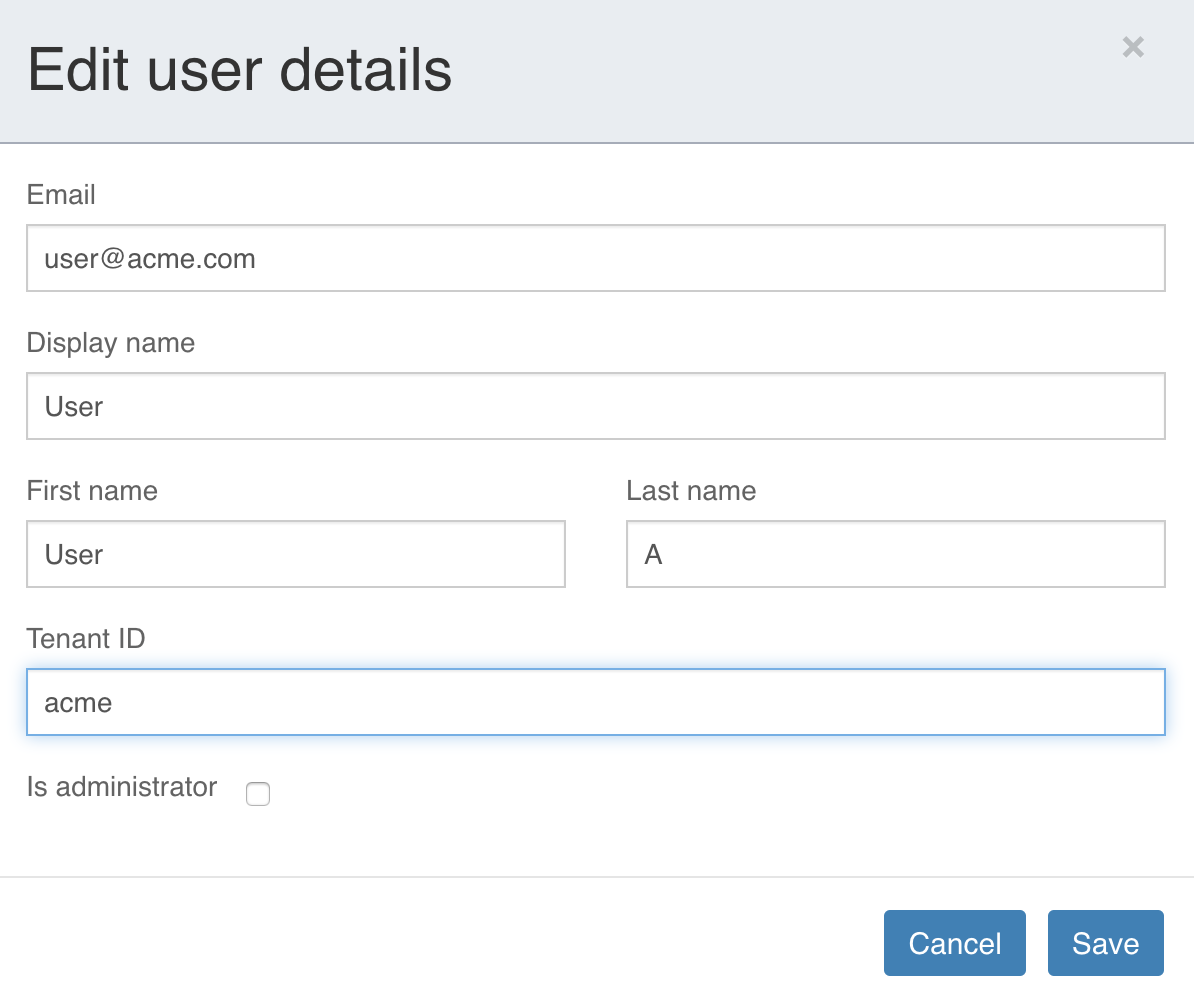The width and height of the screenshot is (1194, 1002).
Task: Click the First name label
Action: 91,491
